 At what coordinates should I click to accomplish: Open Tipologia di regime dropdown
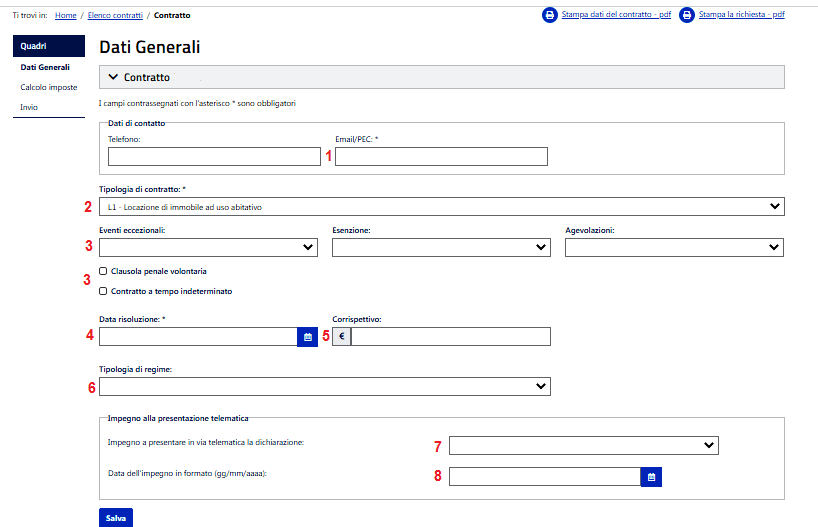click(x=324, y=387)
